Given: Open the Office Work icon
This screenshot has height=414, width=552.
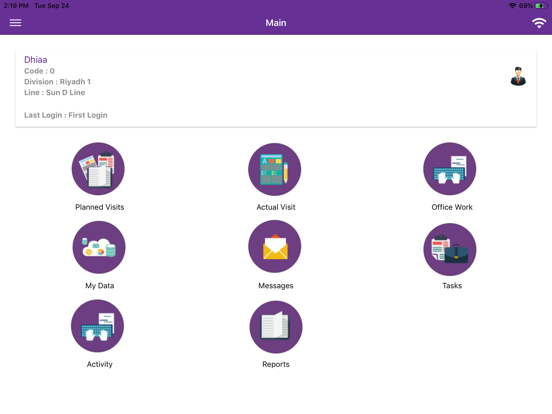Looking at the screenshot, I should pos(450,169).
